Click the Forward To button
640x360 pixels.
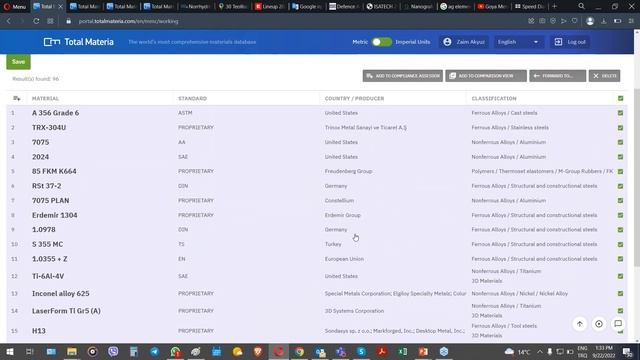click(x=558, y=76)
